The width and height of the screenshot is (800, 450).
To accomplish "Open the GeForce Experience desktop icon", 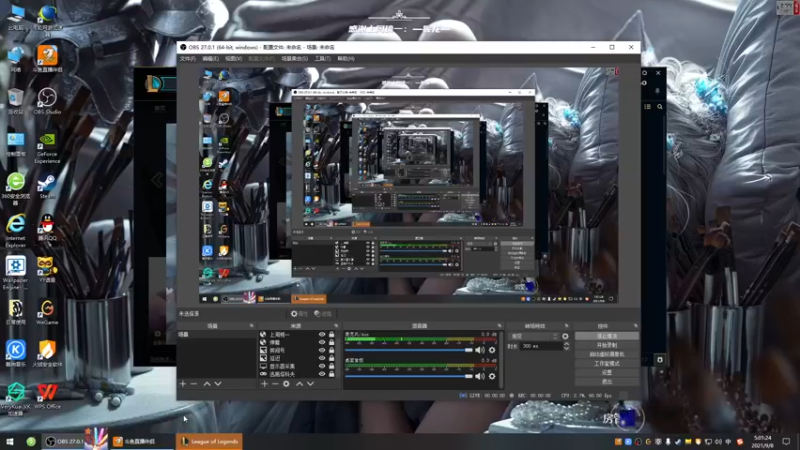I will 47,148.
